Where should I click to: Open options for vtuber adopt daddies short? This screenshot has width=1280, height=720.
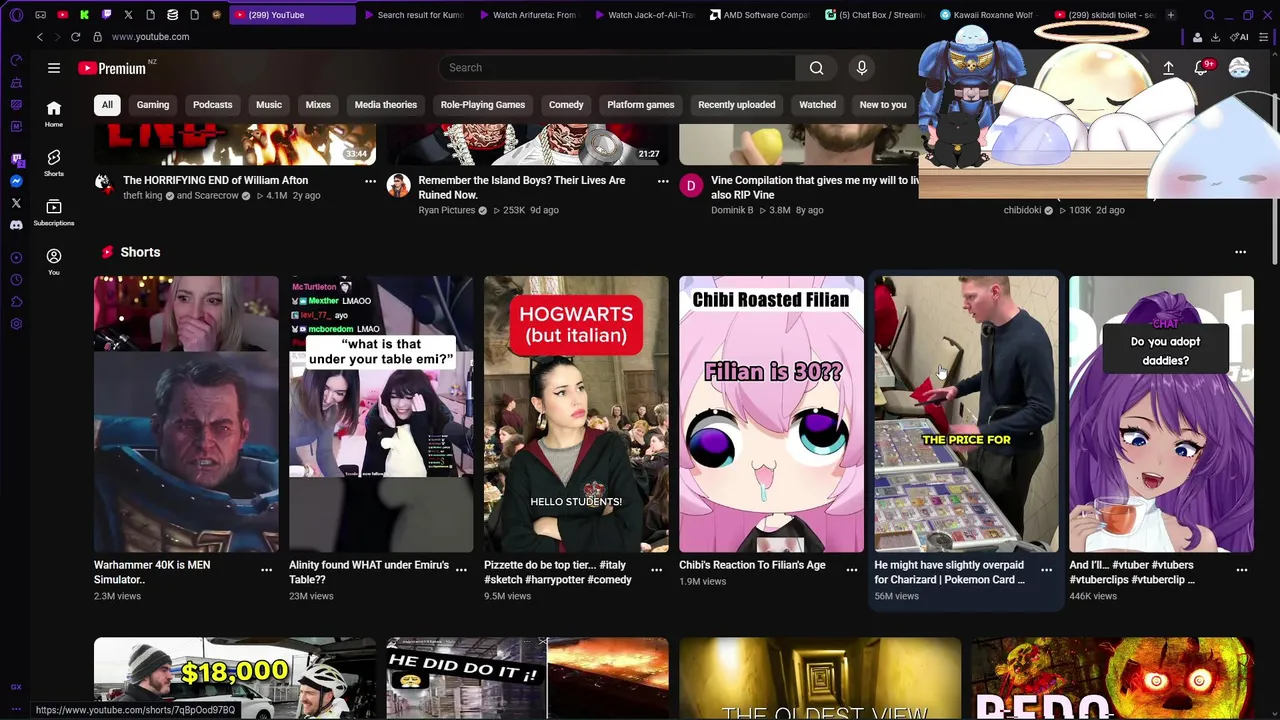coord(1241,570)
